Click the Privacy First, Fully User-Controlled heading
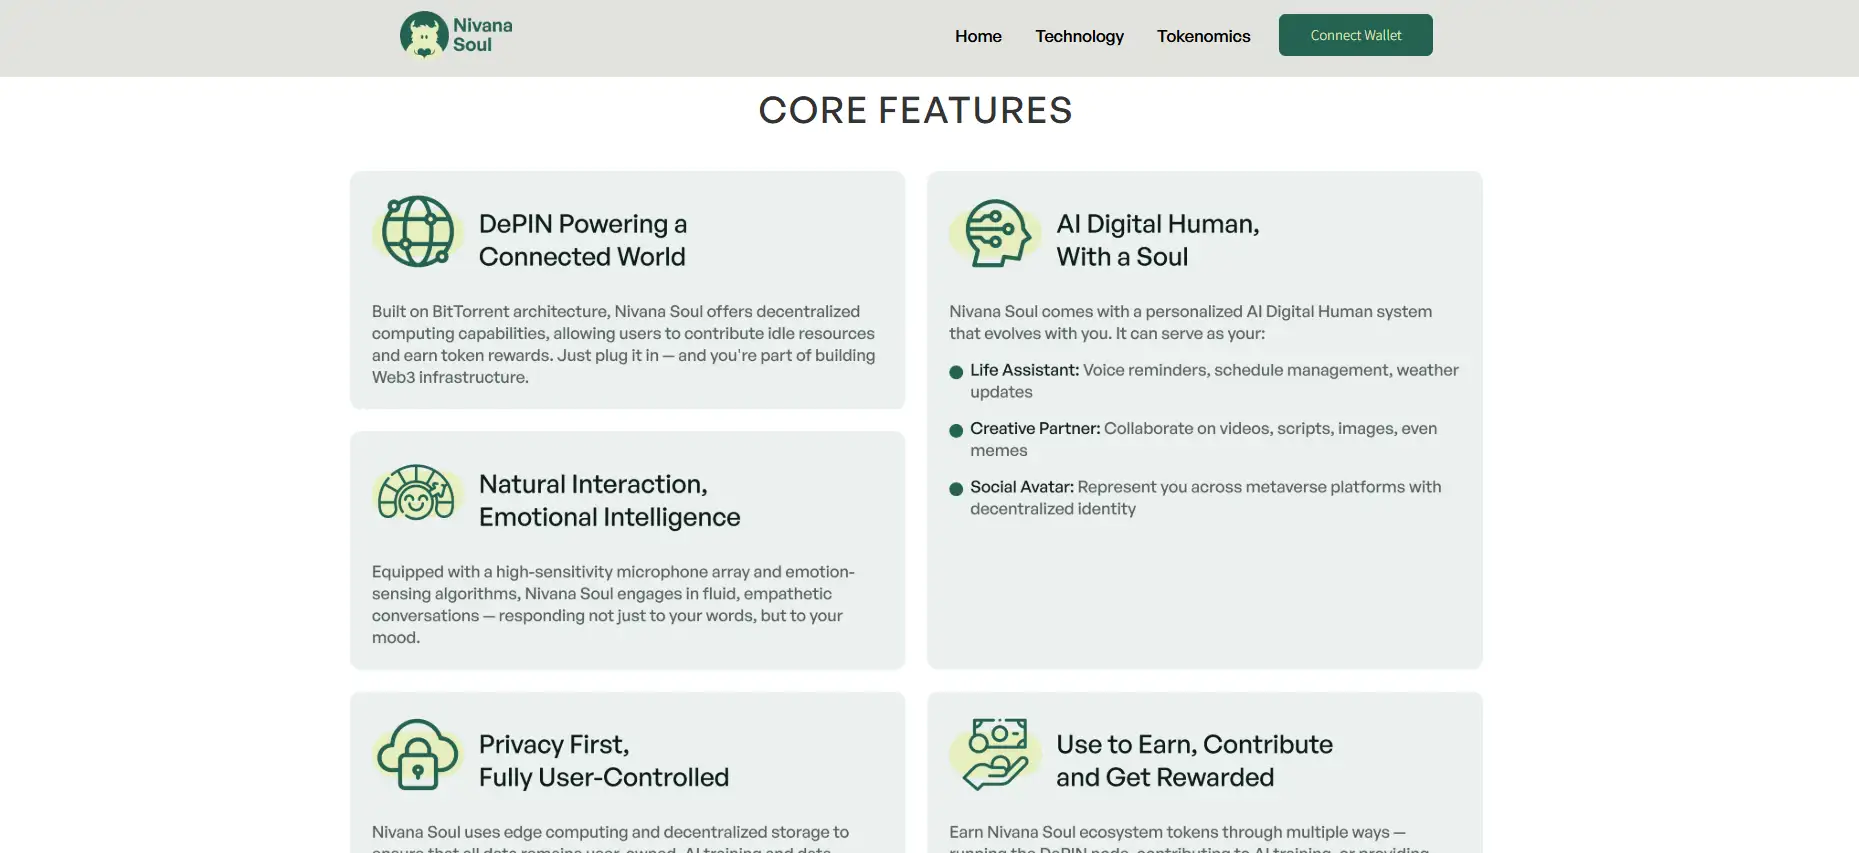Screen dimensions: 1859x853 (x=603, y=761)
